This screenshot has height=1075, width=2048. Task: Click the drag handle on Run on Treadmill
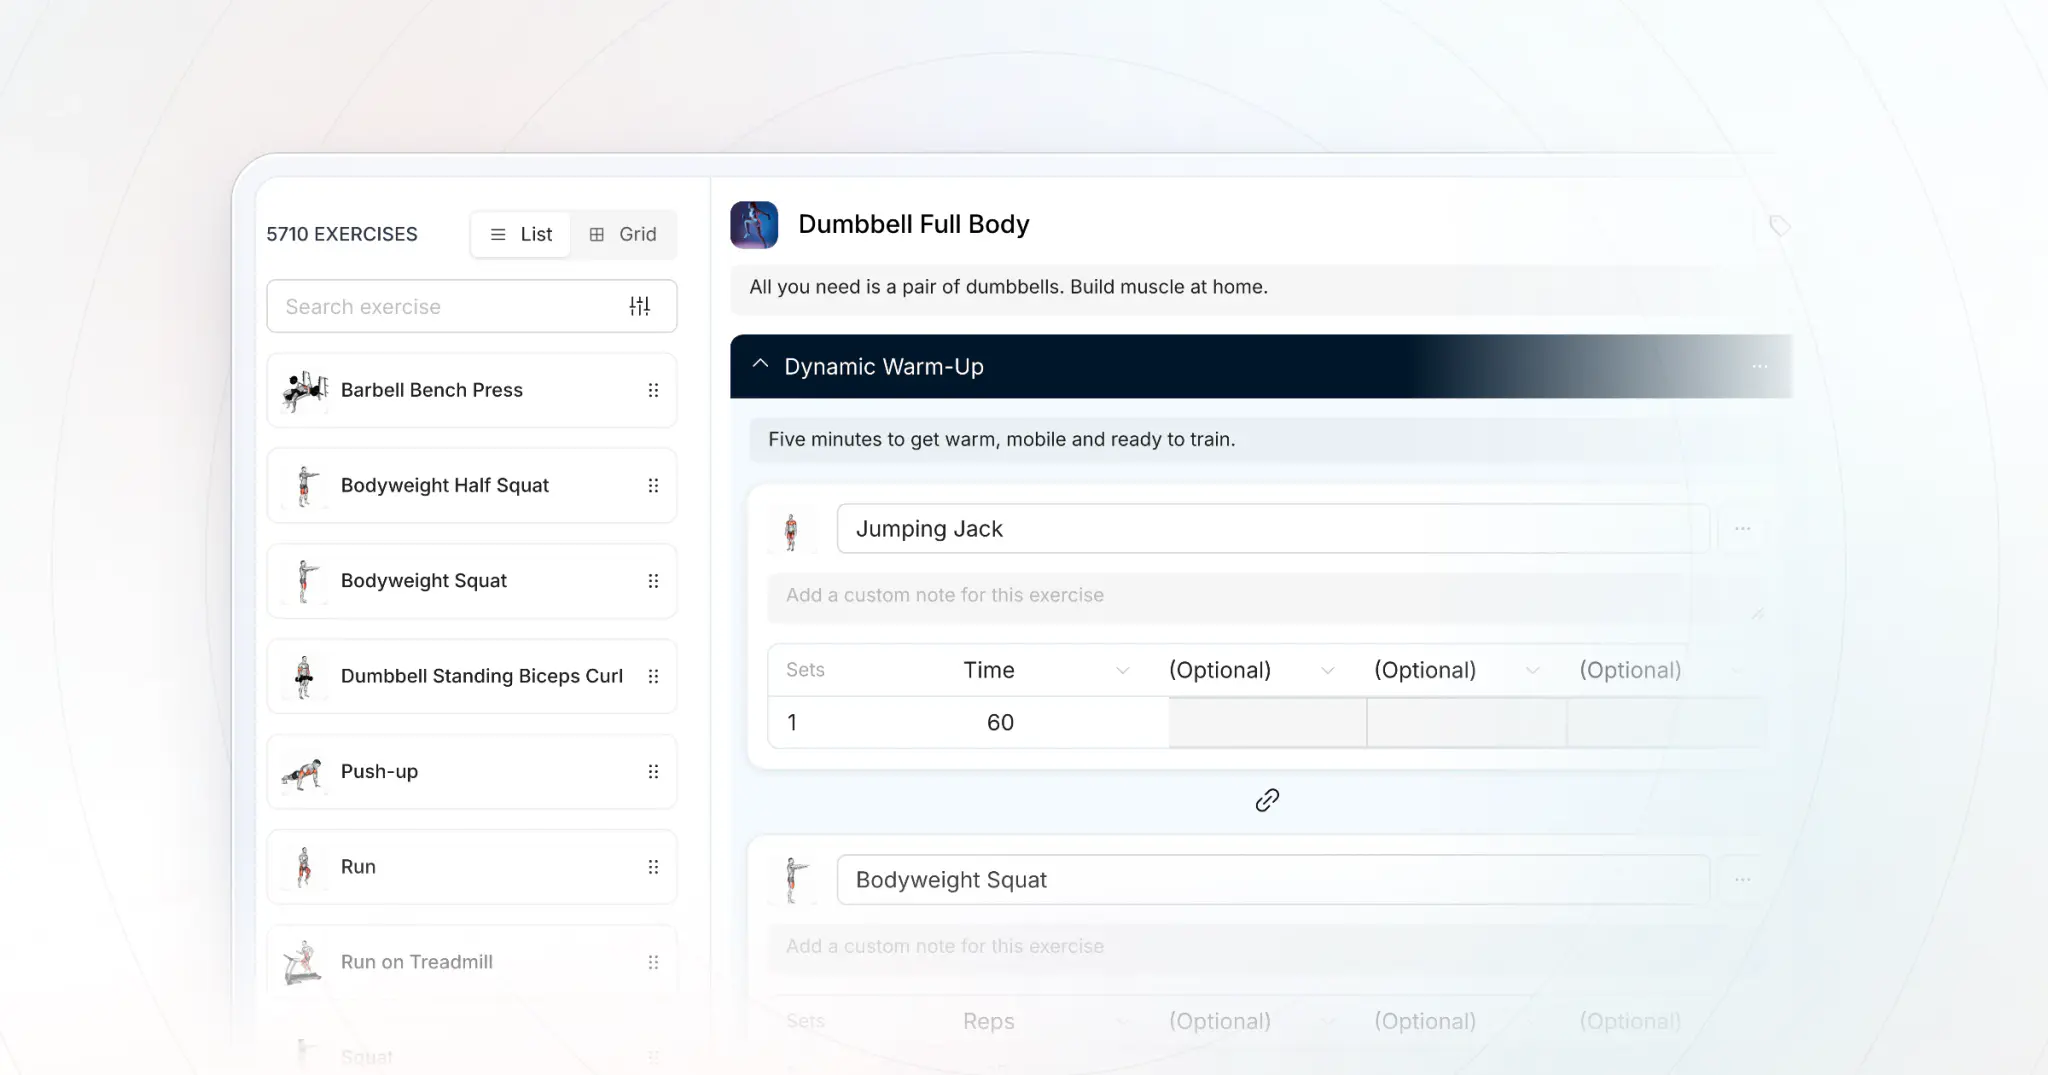coord(653,962)
